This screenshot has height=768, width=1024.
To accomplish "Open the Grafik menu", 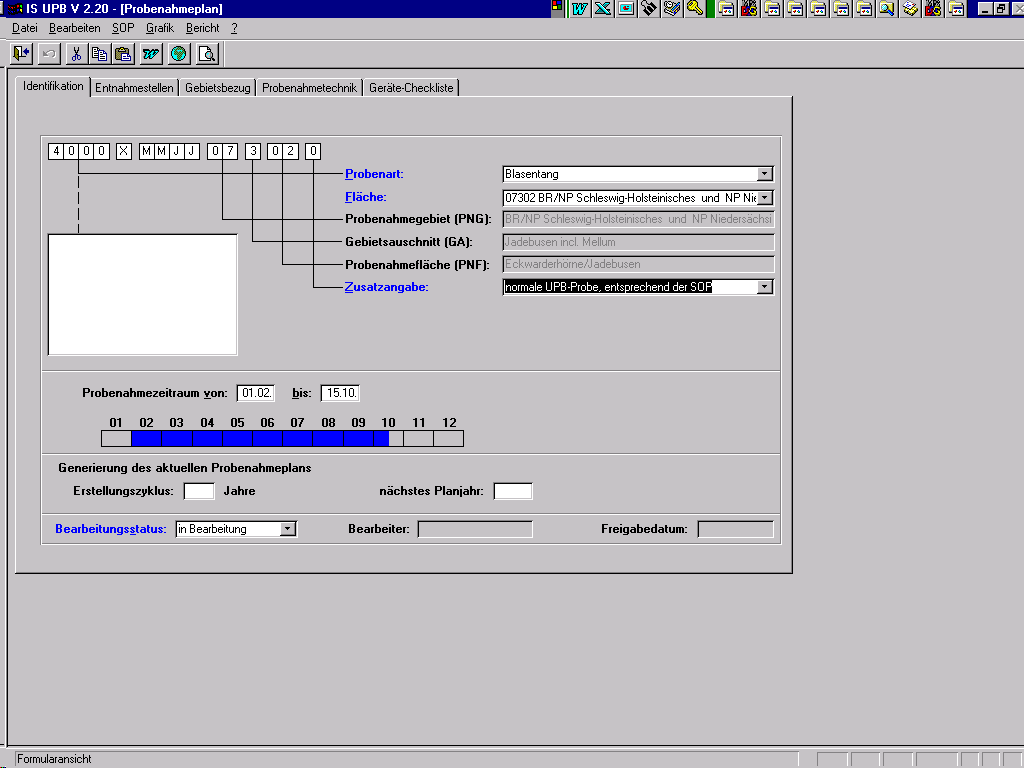I will [160, 28].
